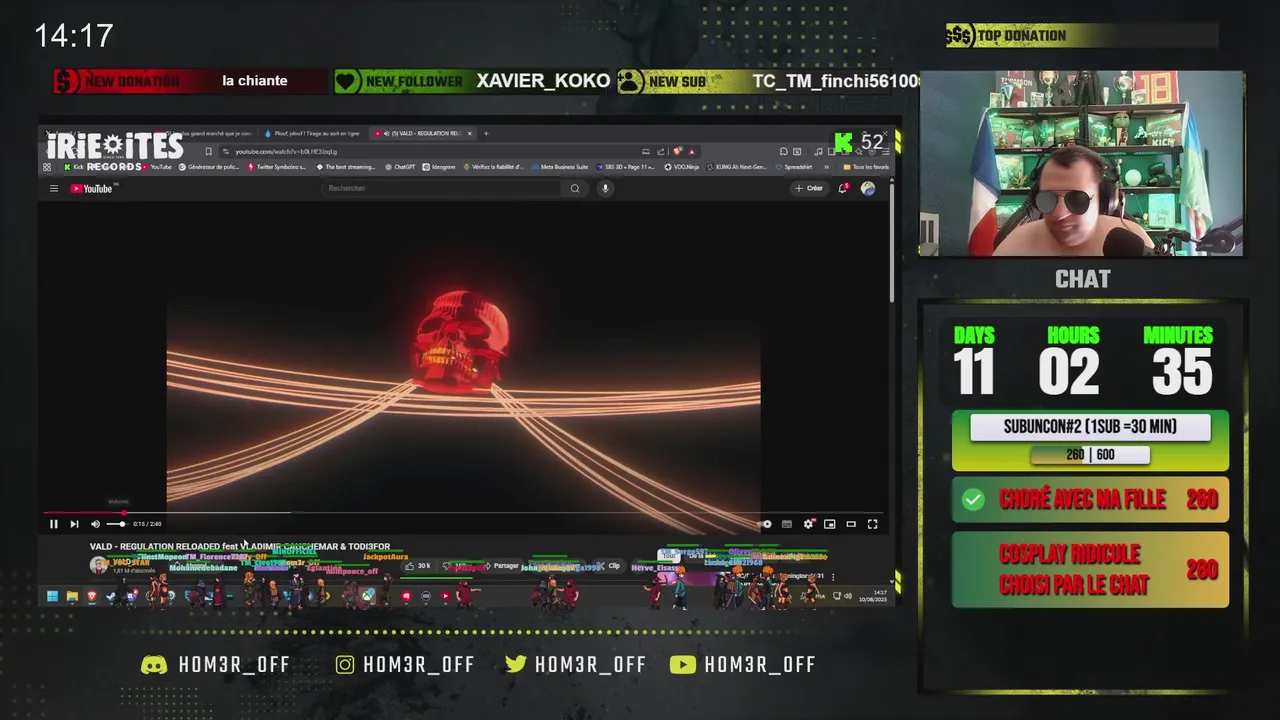This screenshot has height=720, width=1280.
Task: Open the Créer menu
Action: tap(808, 188)
